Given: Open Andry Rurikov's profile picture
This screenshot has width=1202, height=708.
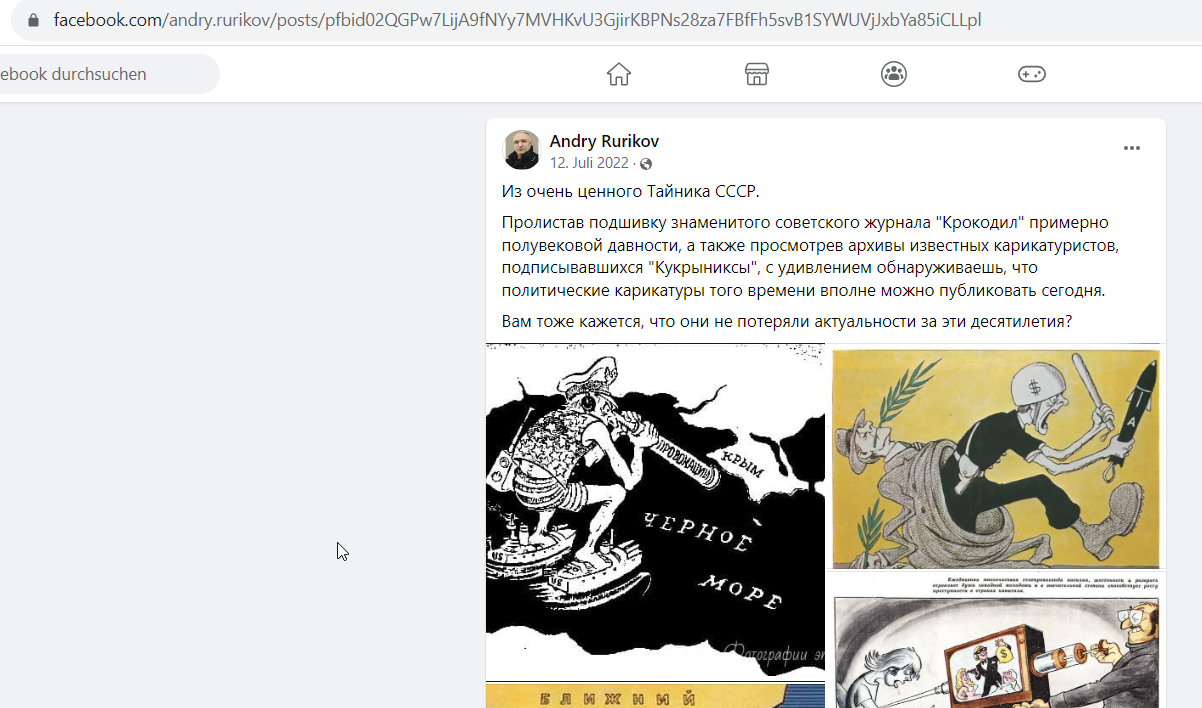Looking at the screenshot, I should coord(522,150).
